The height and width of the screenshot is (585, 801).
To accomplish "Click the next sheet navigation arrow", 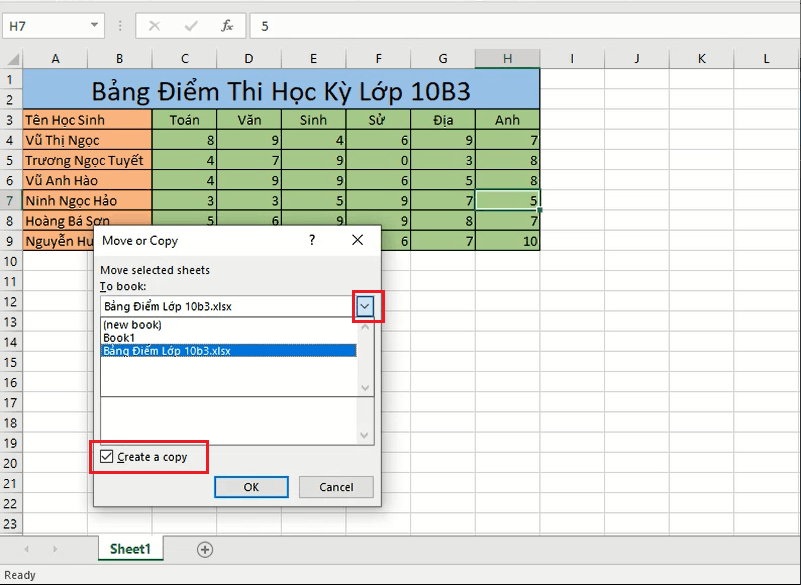I will [55, 549].
